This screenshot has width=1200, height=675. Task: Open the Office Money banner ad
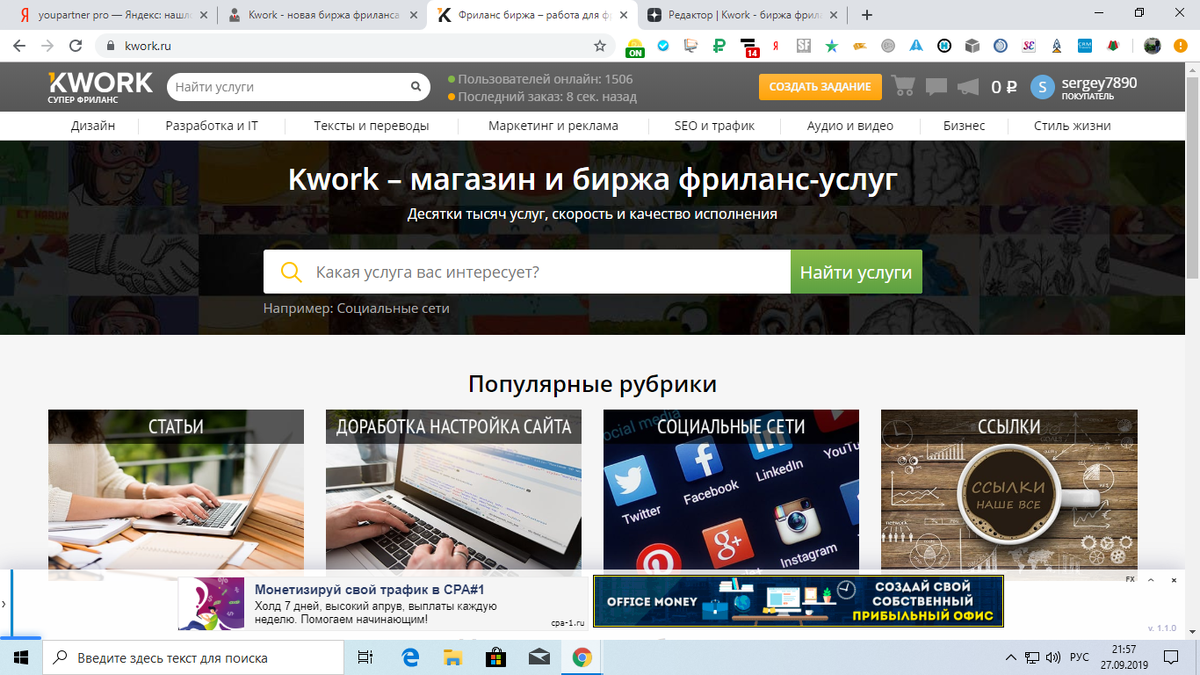coord(798,602)
